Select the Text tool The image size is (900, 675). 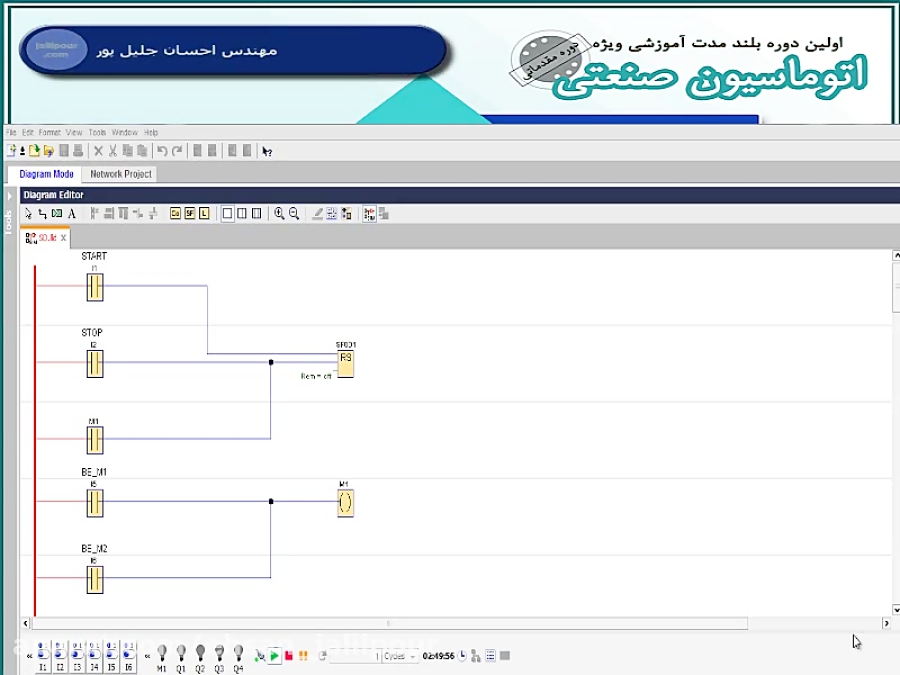click(71, 213)
